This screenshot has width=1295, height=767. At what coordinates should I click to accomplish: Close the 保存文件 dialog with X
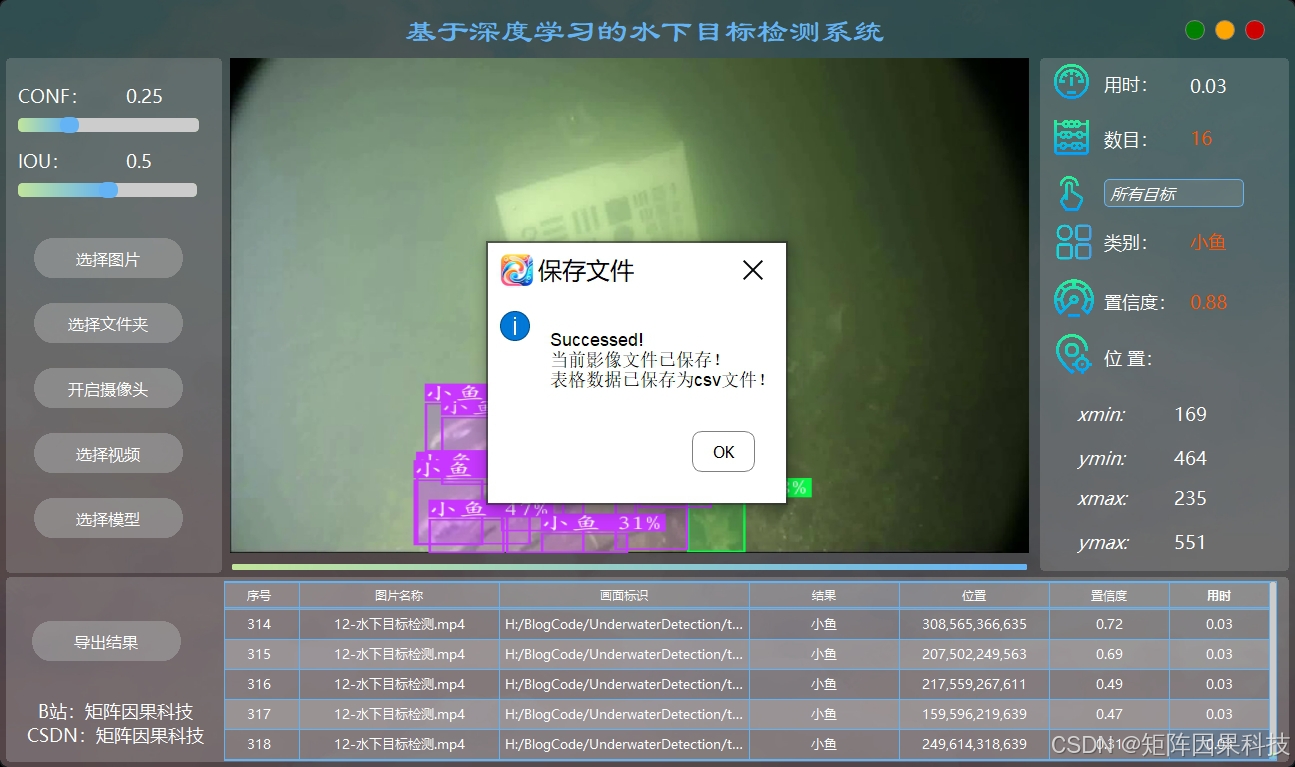click(x=753, y=270)
